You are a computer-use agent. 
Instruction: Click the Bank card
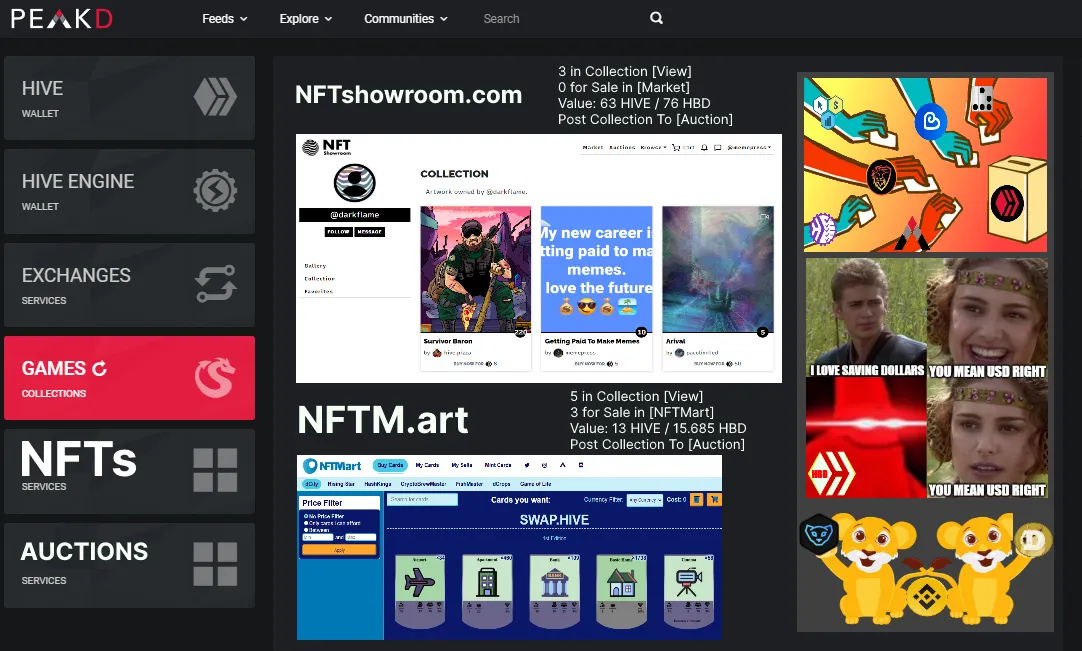[x=554, y=591]
